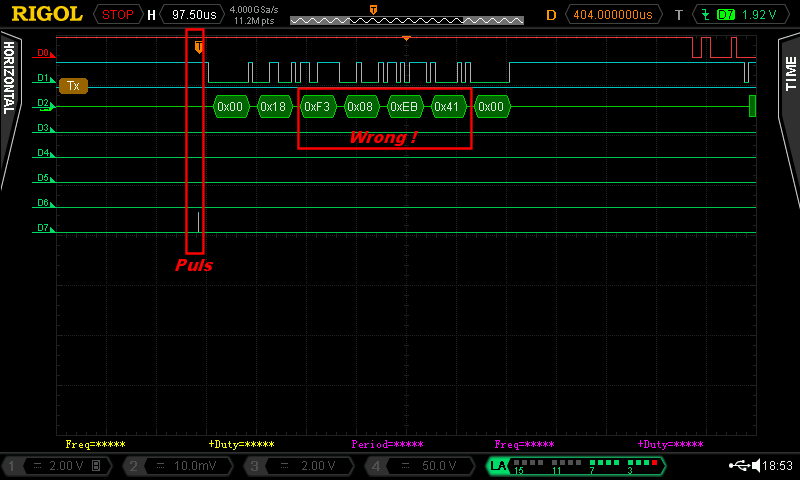Image resolution: width=800 pixels, height=480 pixels.
Task: Click the small pulse spike on D7 trace
Action: point(198,222)
